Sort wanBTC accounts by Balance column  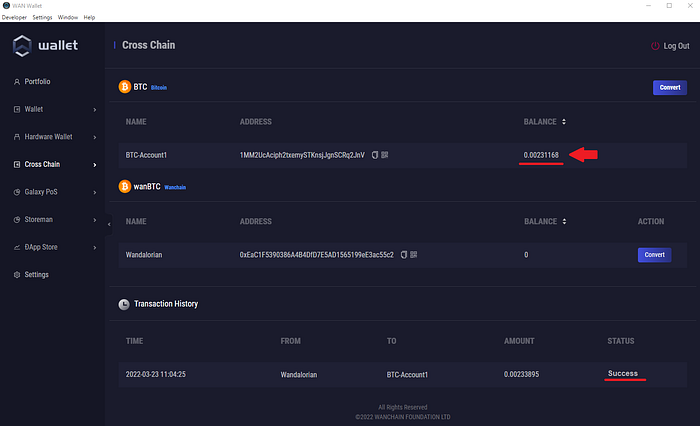tap(563, 221)
